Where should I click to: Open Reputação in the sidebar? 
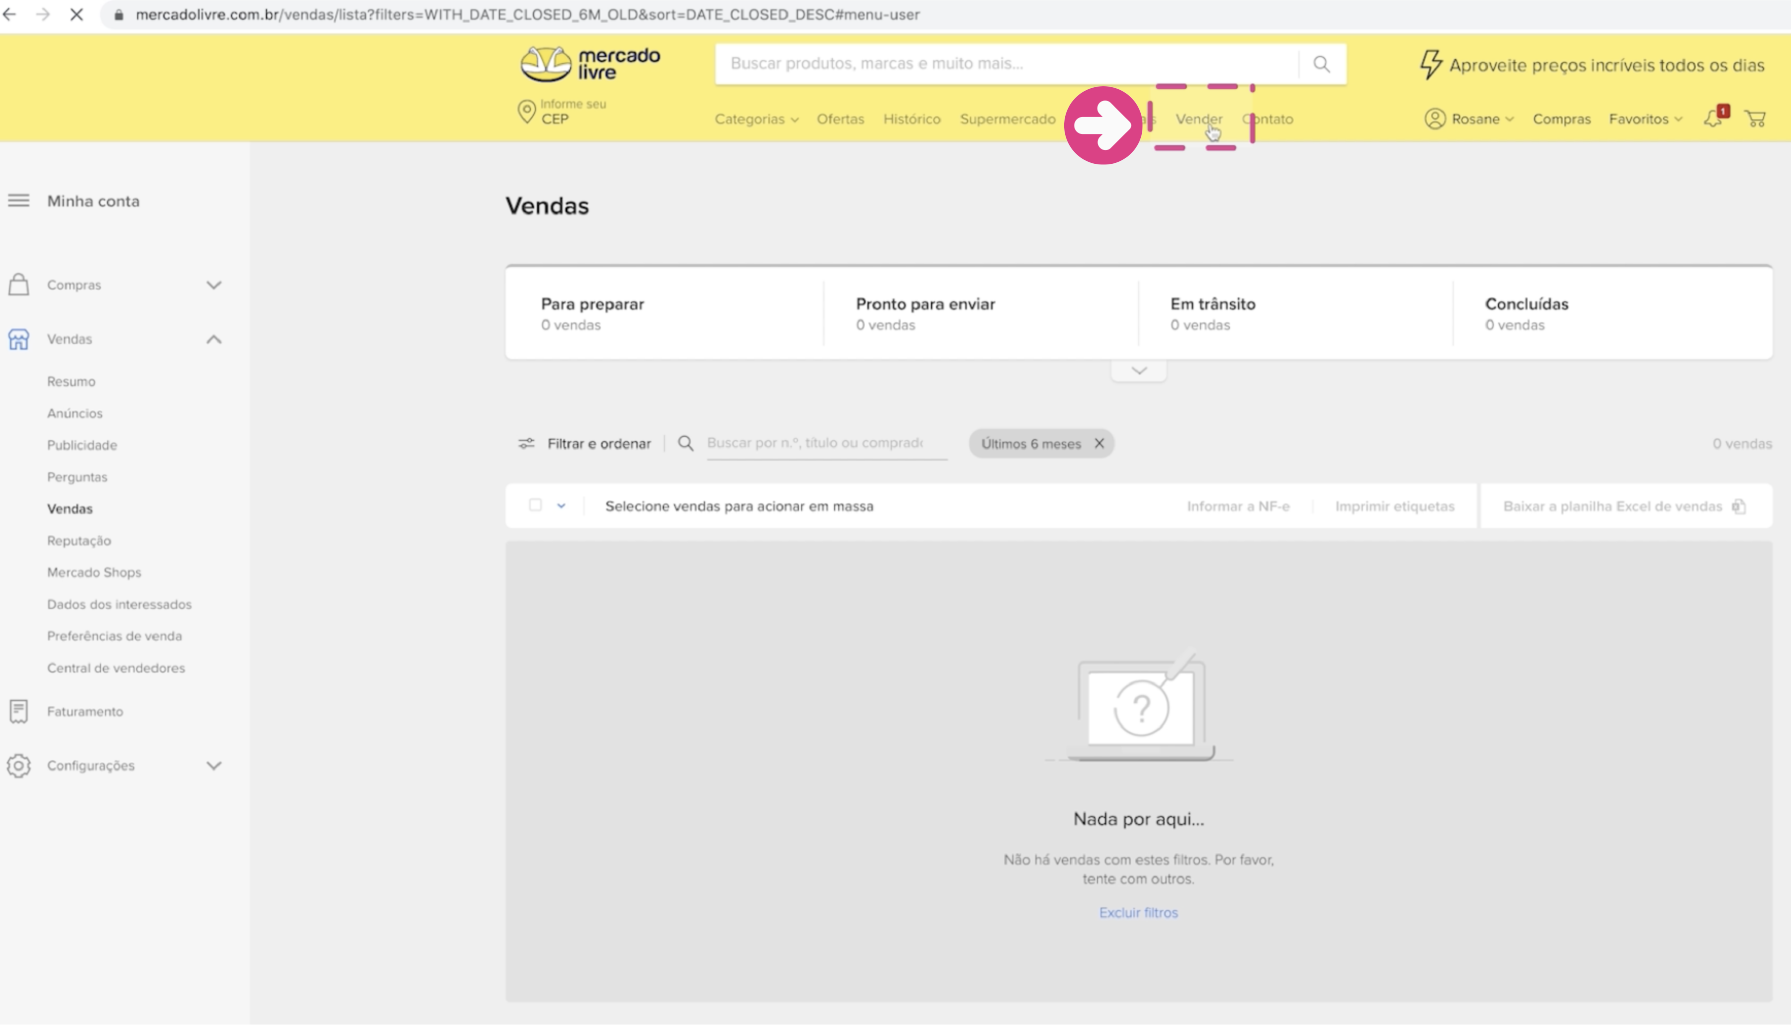pyautogui.click(x=79, y=540)
